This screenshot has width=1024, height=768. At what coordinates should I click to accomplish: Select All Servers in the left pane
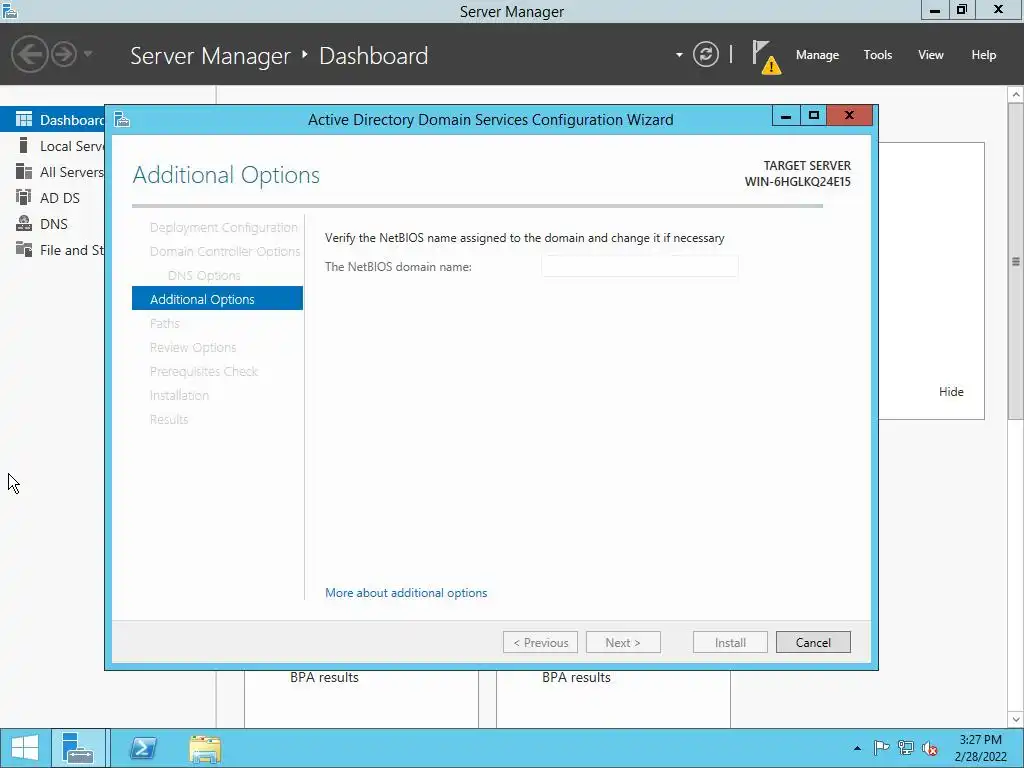(x=52, y=172)
